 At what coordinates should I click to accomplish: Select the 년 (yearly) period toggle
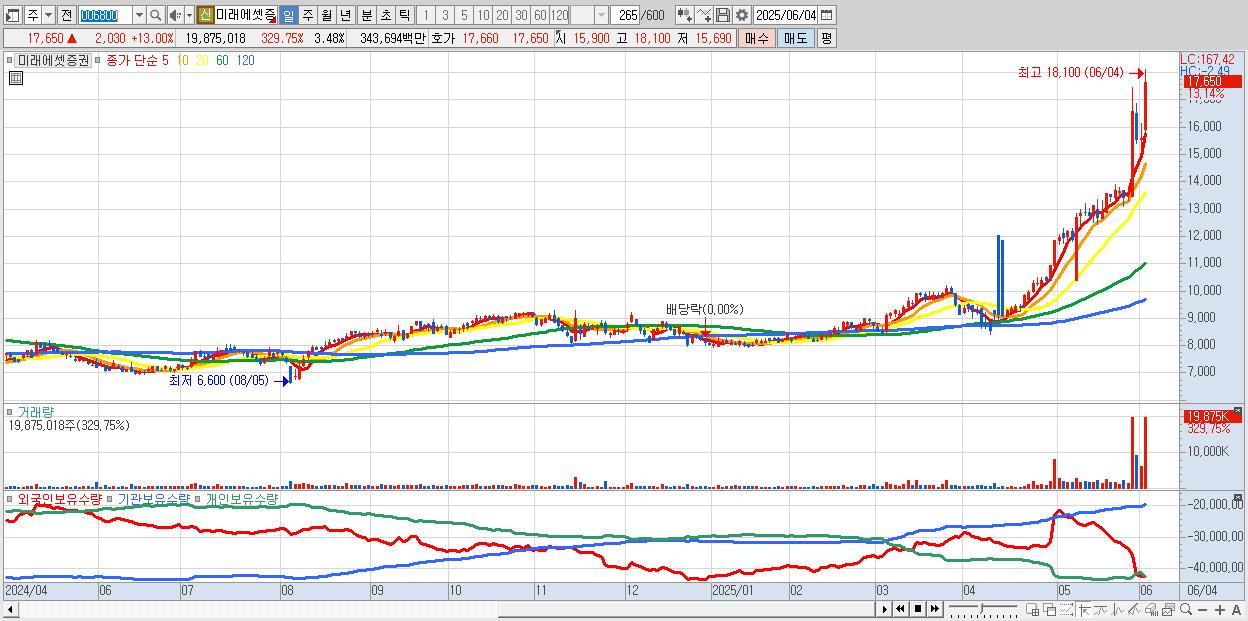point(345,15)
